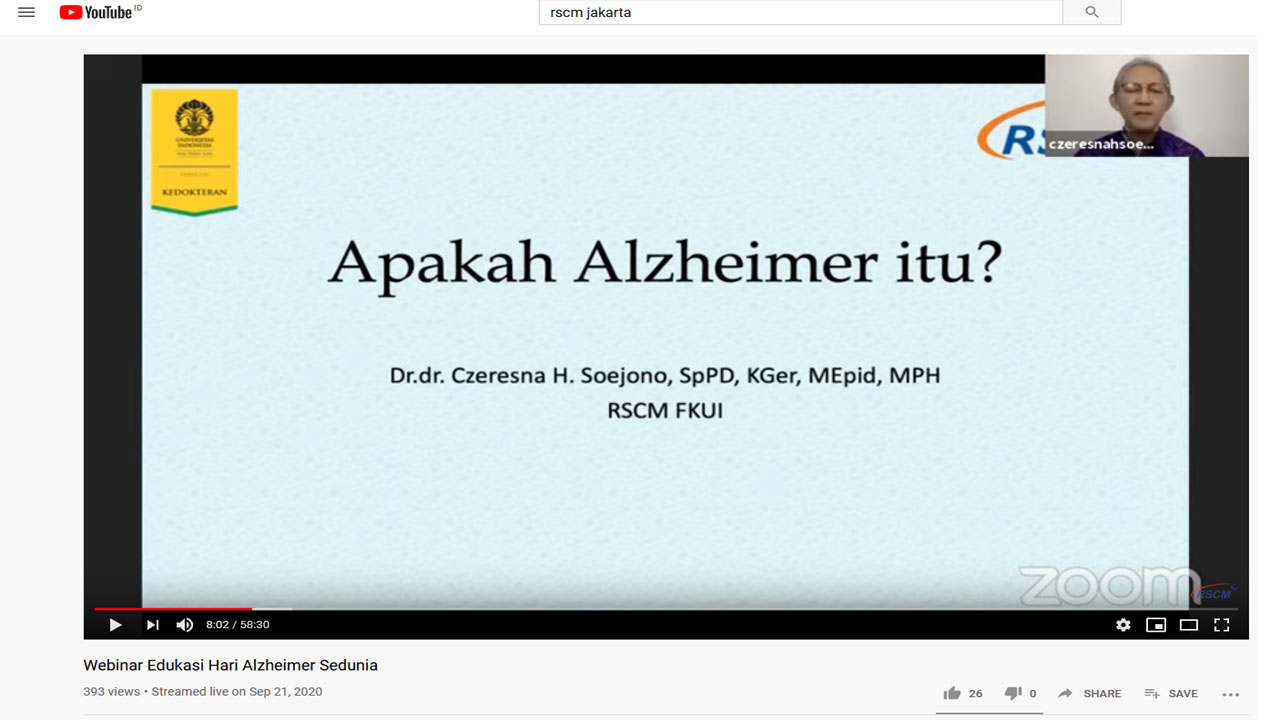Go to the YouTube home logo
The height and width of the screenshot is (720, 1280).
coord(98,13)
